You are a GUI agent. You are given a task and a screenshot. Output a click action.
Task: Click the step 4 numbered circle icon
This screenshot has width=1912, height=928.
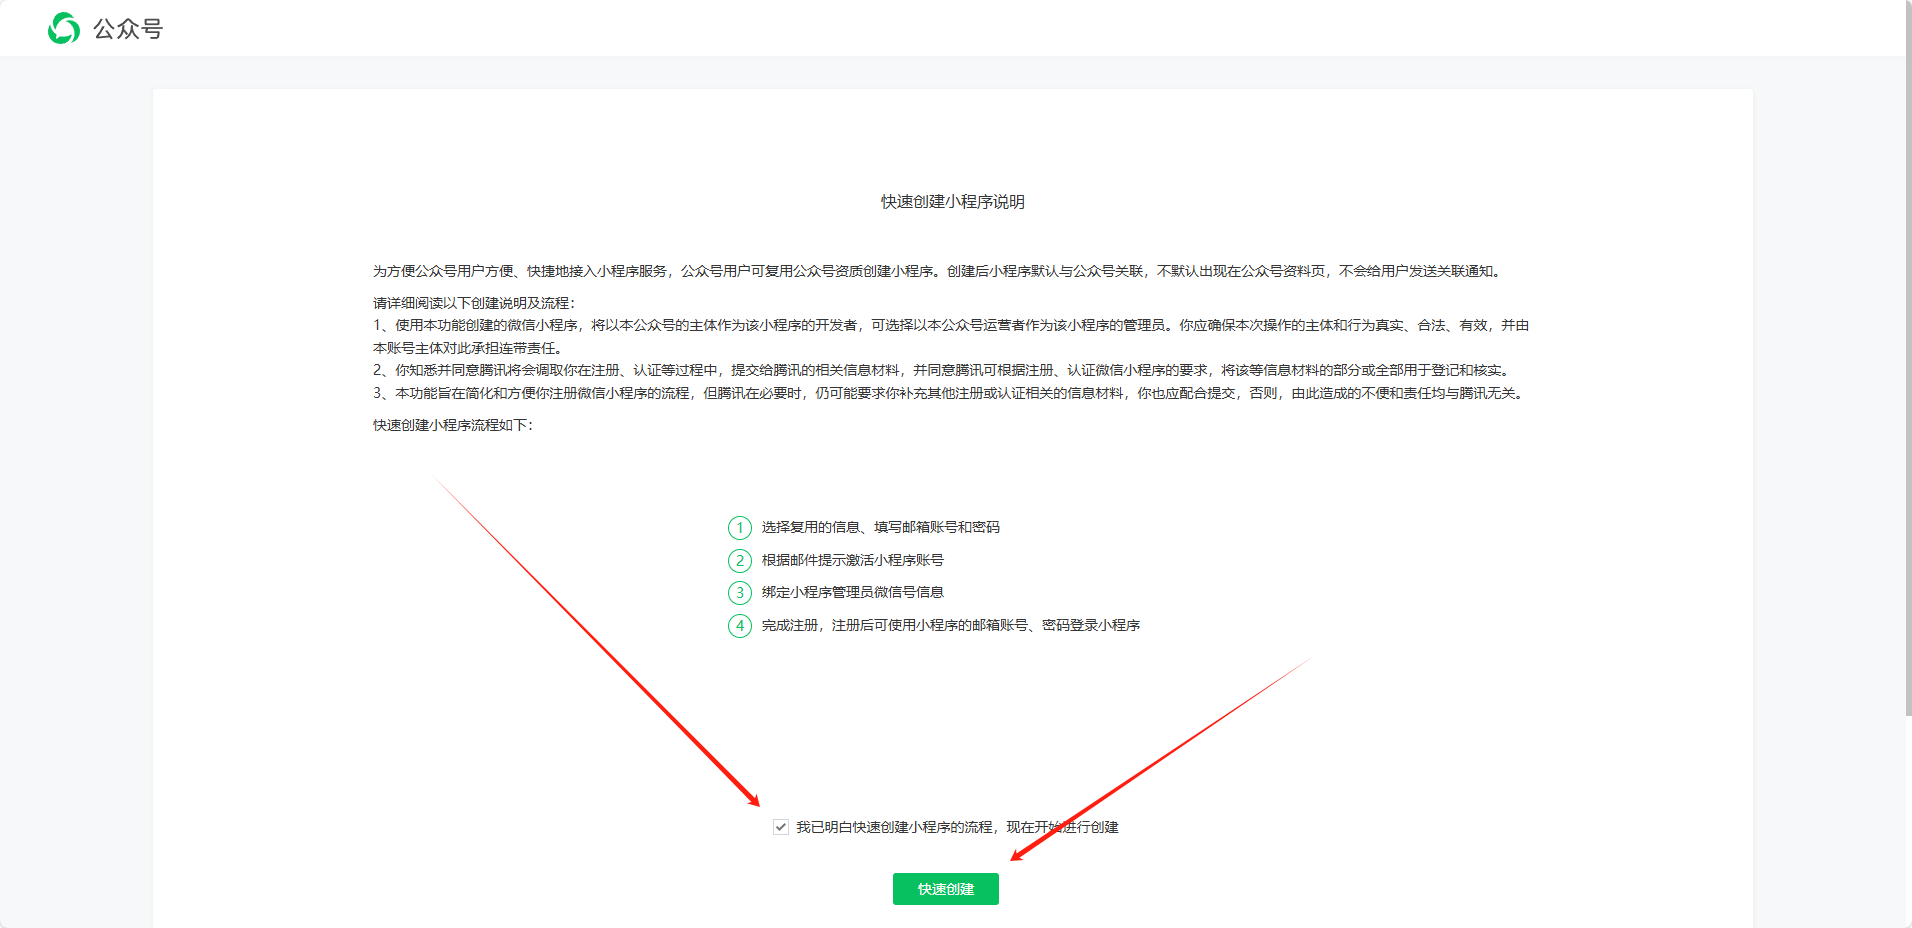(x=739, y=626)
